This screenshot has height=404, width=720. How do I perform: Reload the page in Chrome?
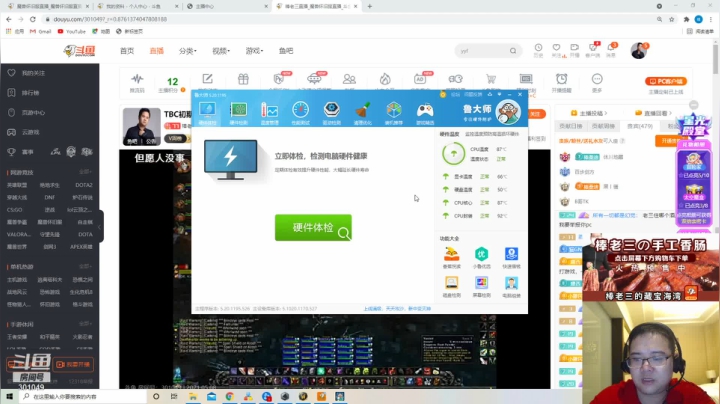[x=33, y=19]
